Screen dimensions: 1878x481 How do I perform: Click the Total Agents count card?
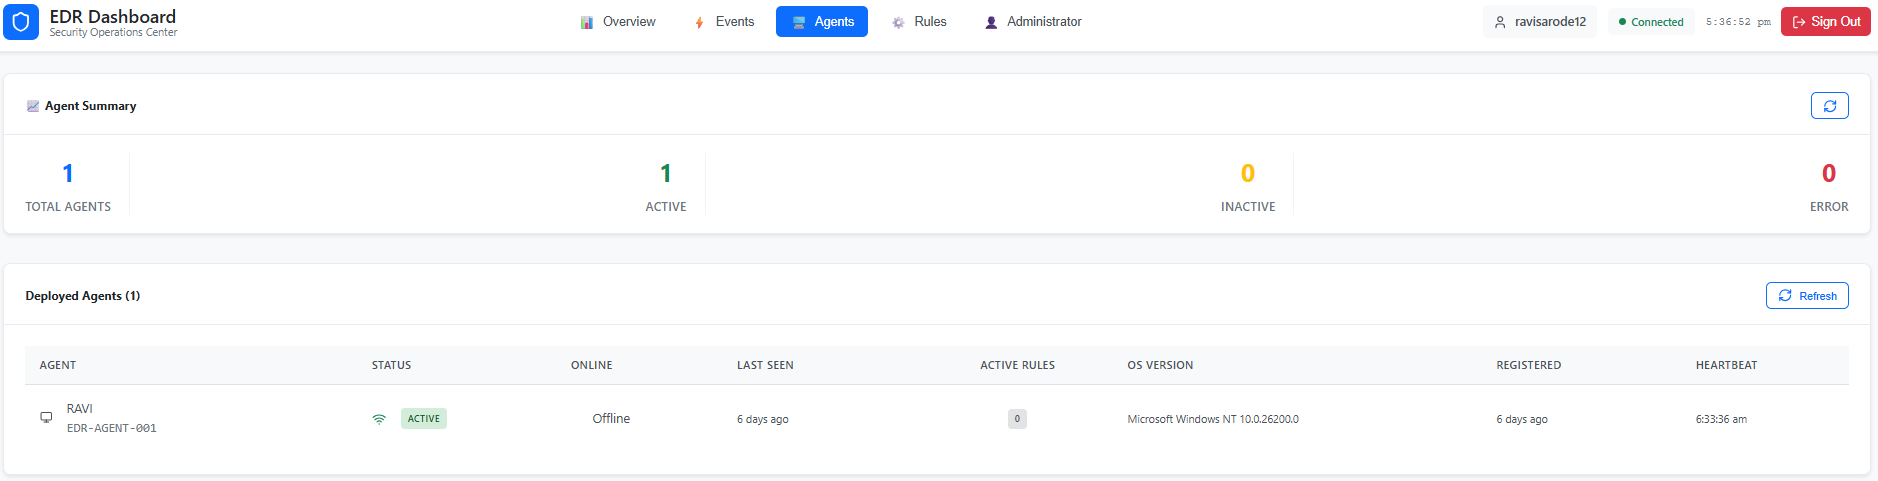68,185
